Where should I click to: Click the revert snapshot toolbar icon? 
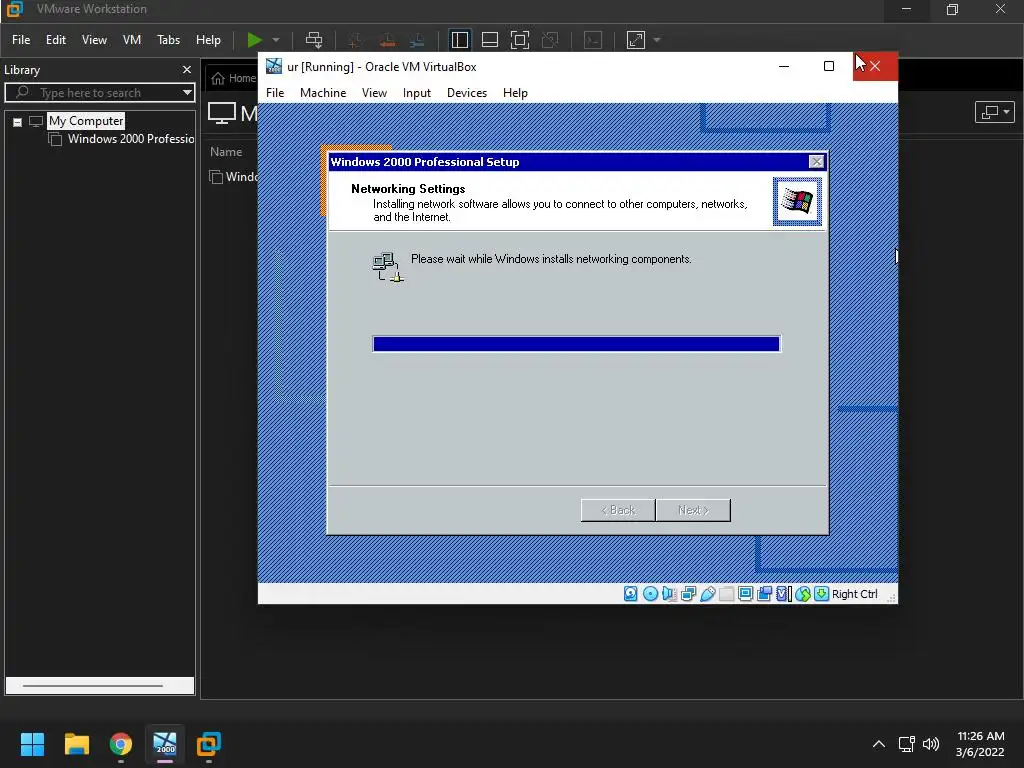[x=387, y=40]
